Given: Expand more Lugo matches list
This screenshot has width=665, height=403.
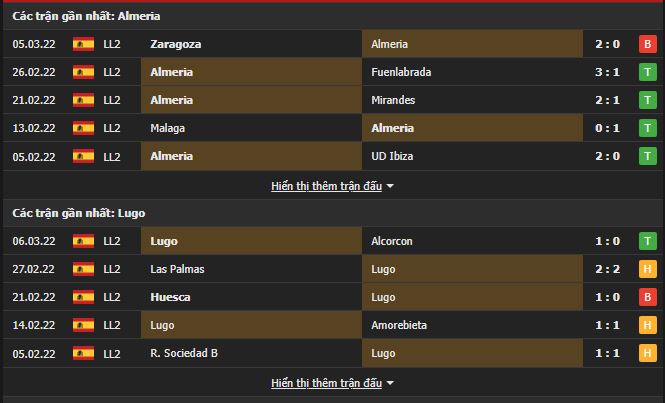Looking at the screenshot, I should (x=332, y=383).
